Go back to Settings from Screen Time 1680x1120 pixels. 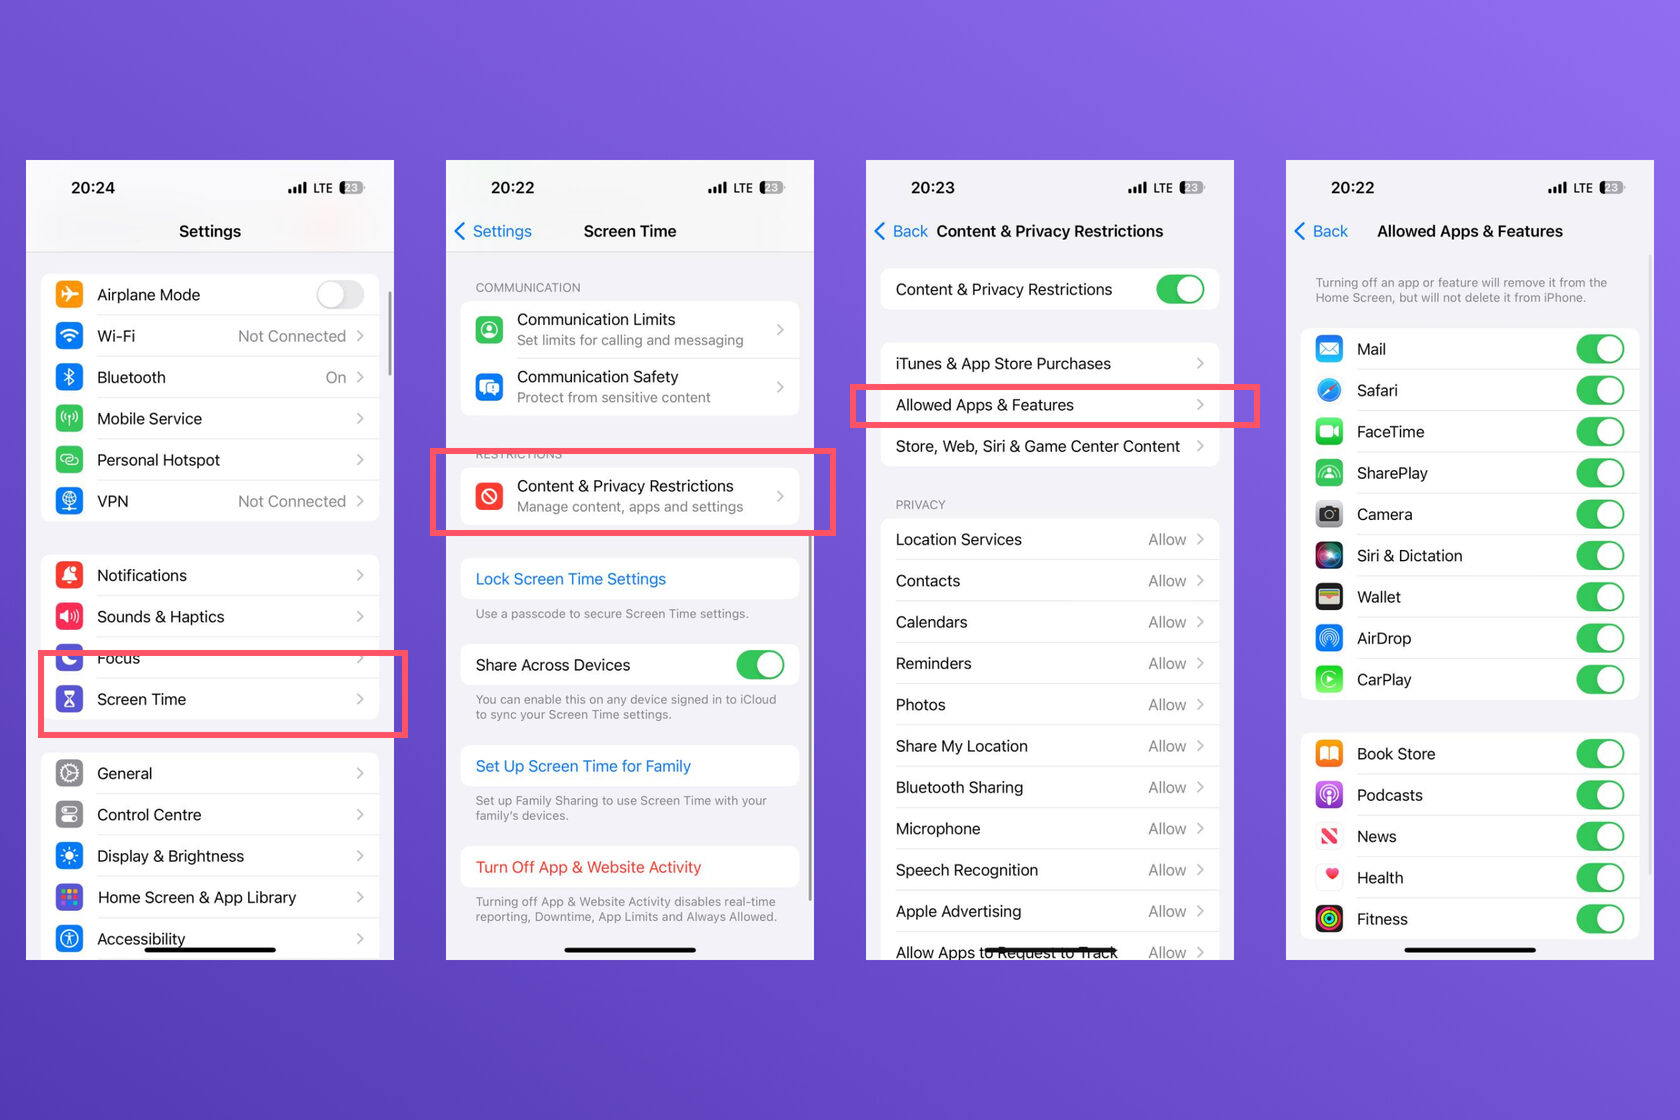click(493, 231)
